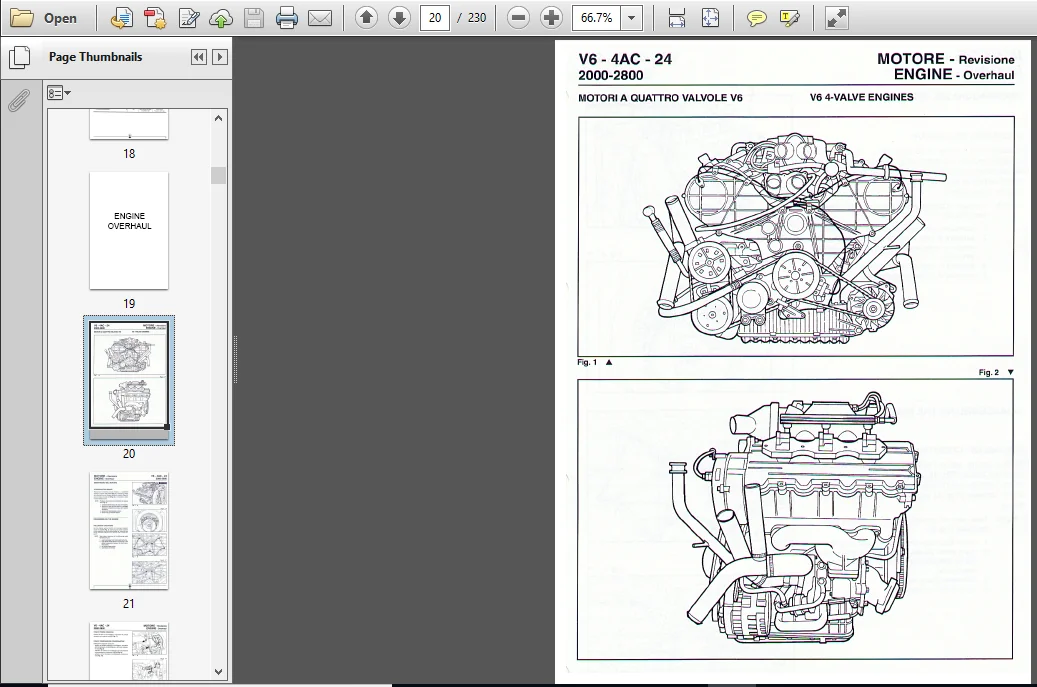Click the 'Fig. 2' caption
The width and height of the screenshot is (1037, 687).
tap(989, 372)
